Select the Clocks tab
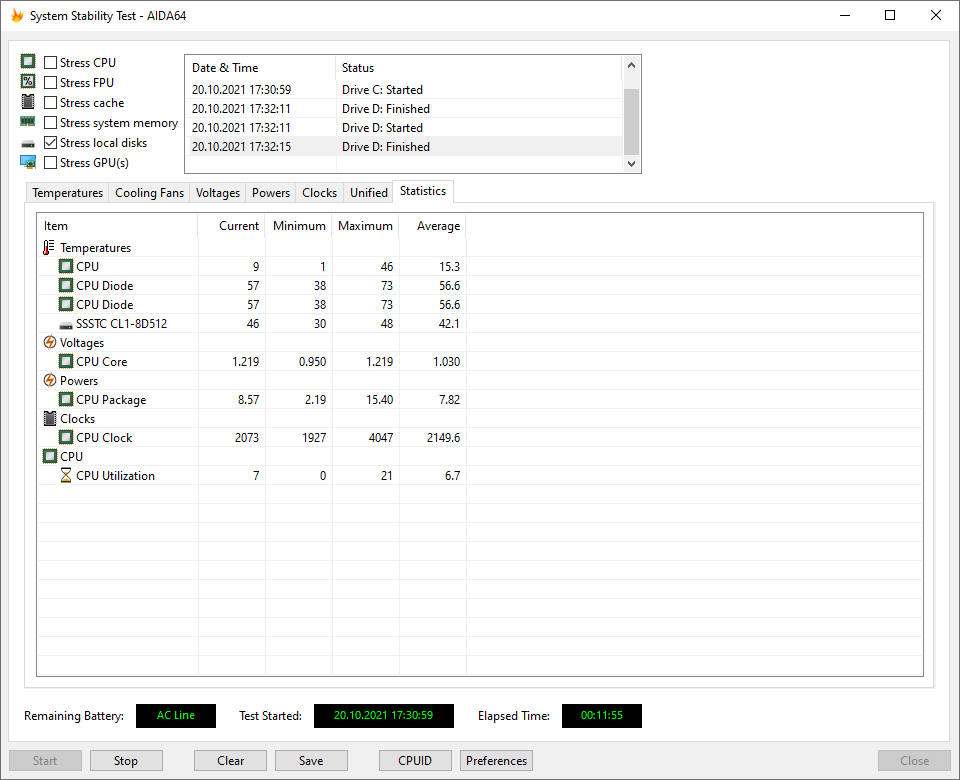The width and height of the screenshot is (960, 780). coord(320,193)
